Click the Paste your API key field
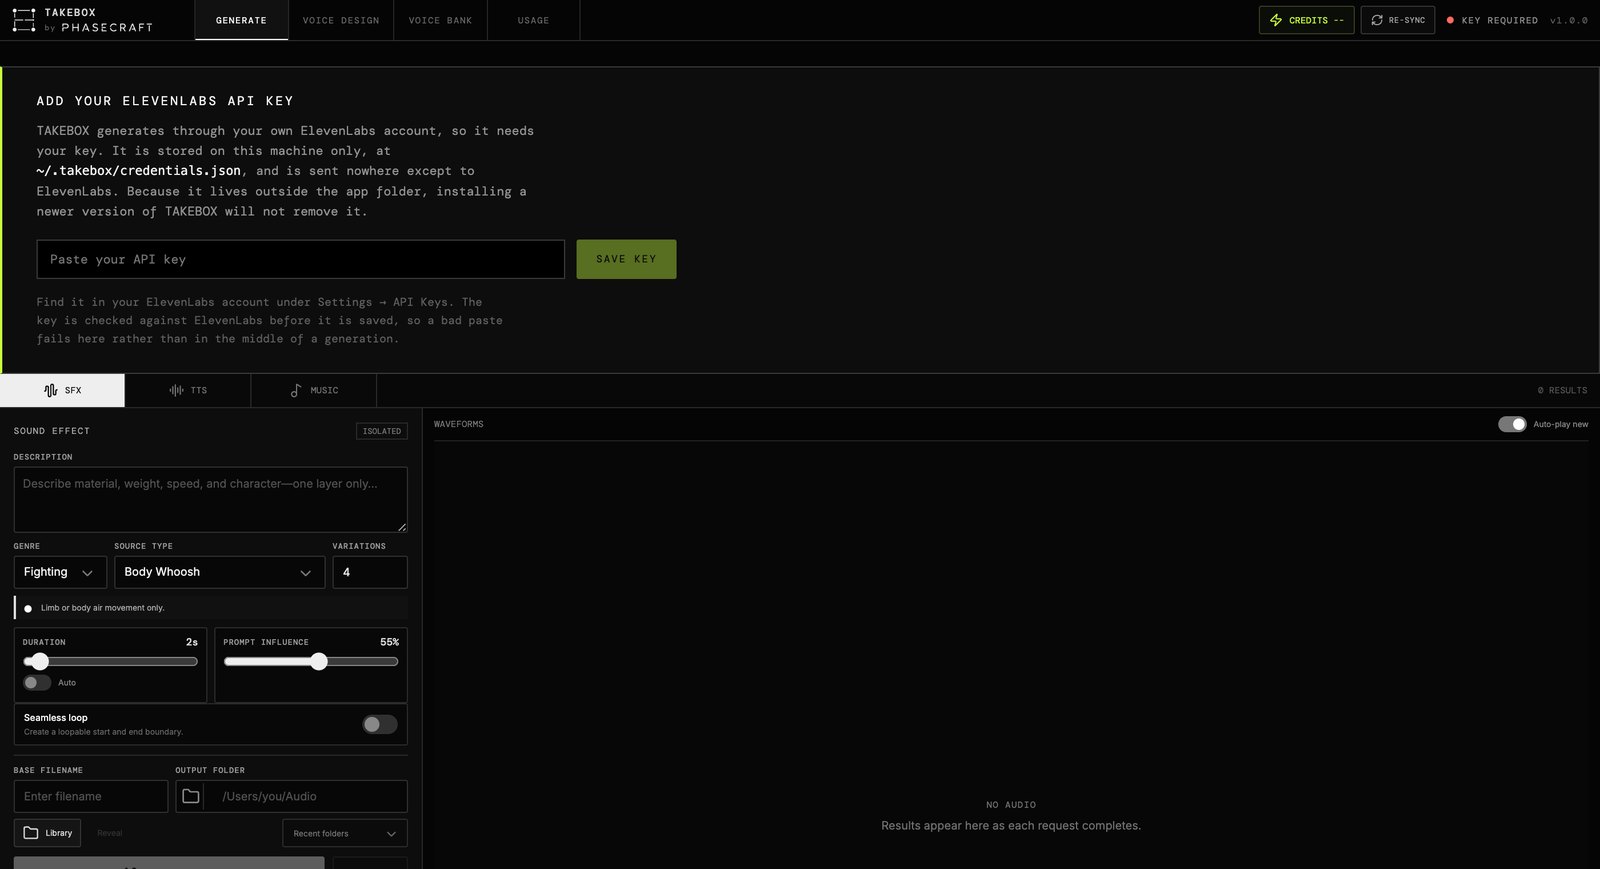 click(x=300, y=259)
